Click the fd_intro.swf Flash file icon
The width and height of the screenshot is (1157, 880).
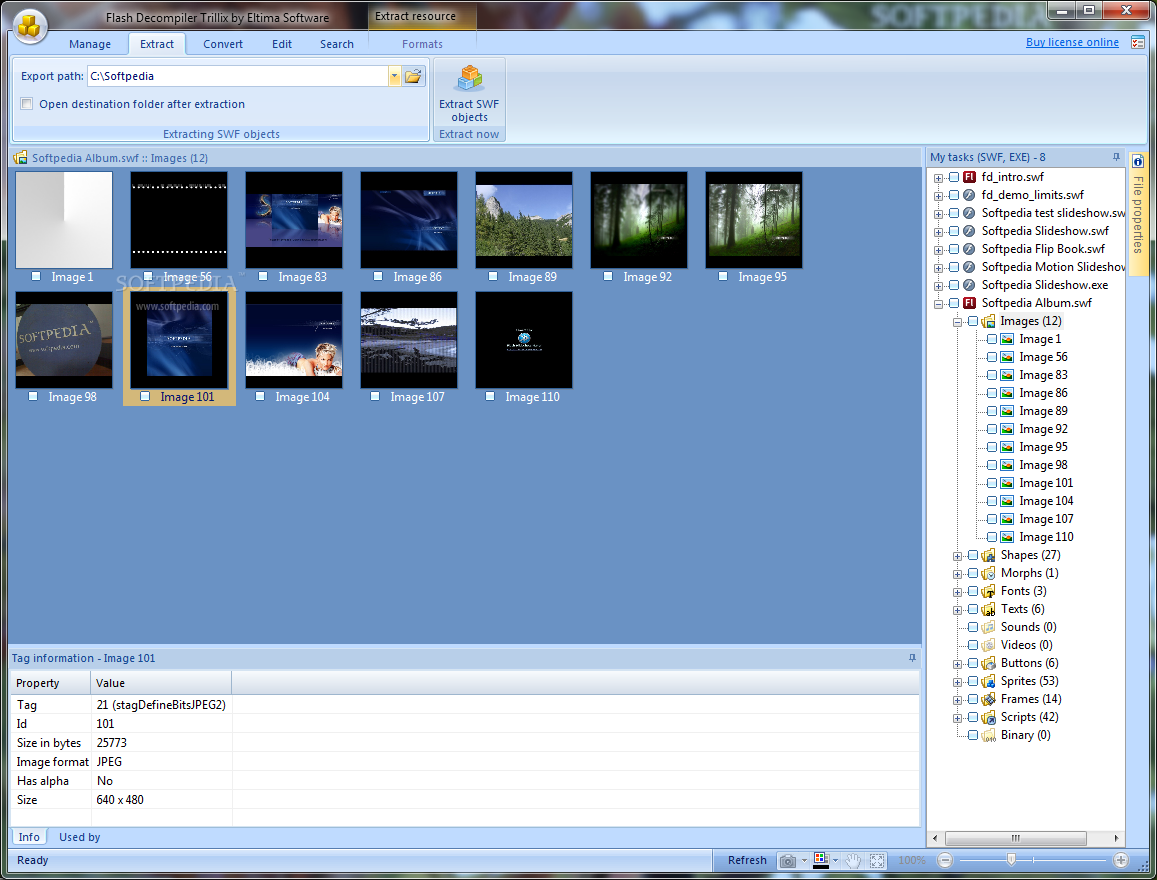(970, 177)
